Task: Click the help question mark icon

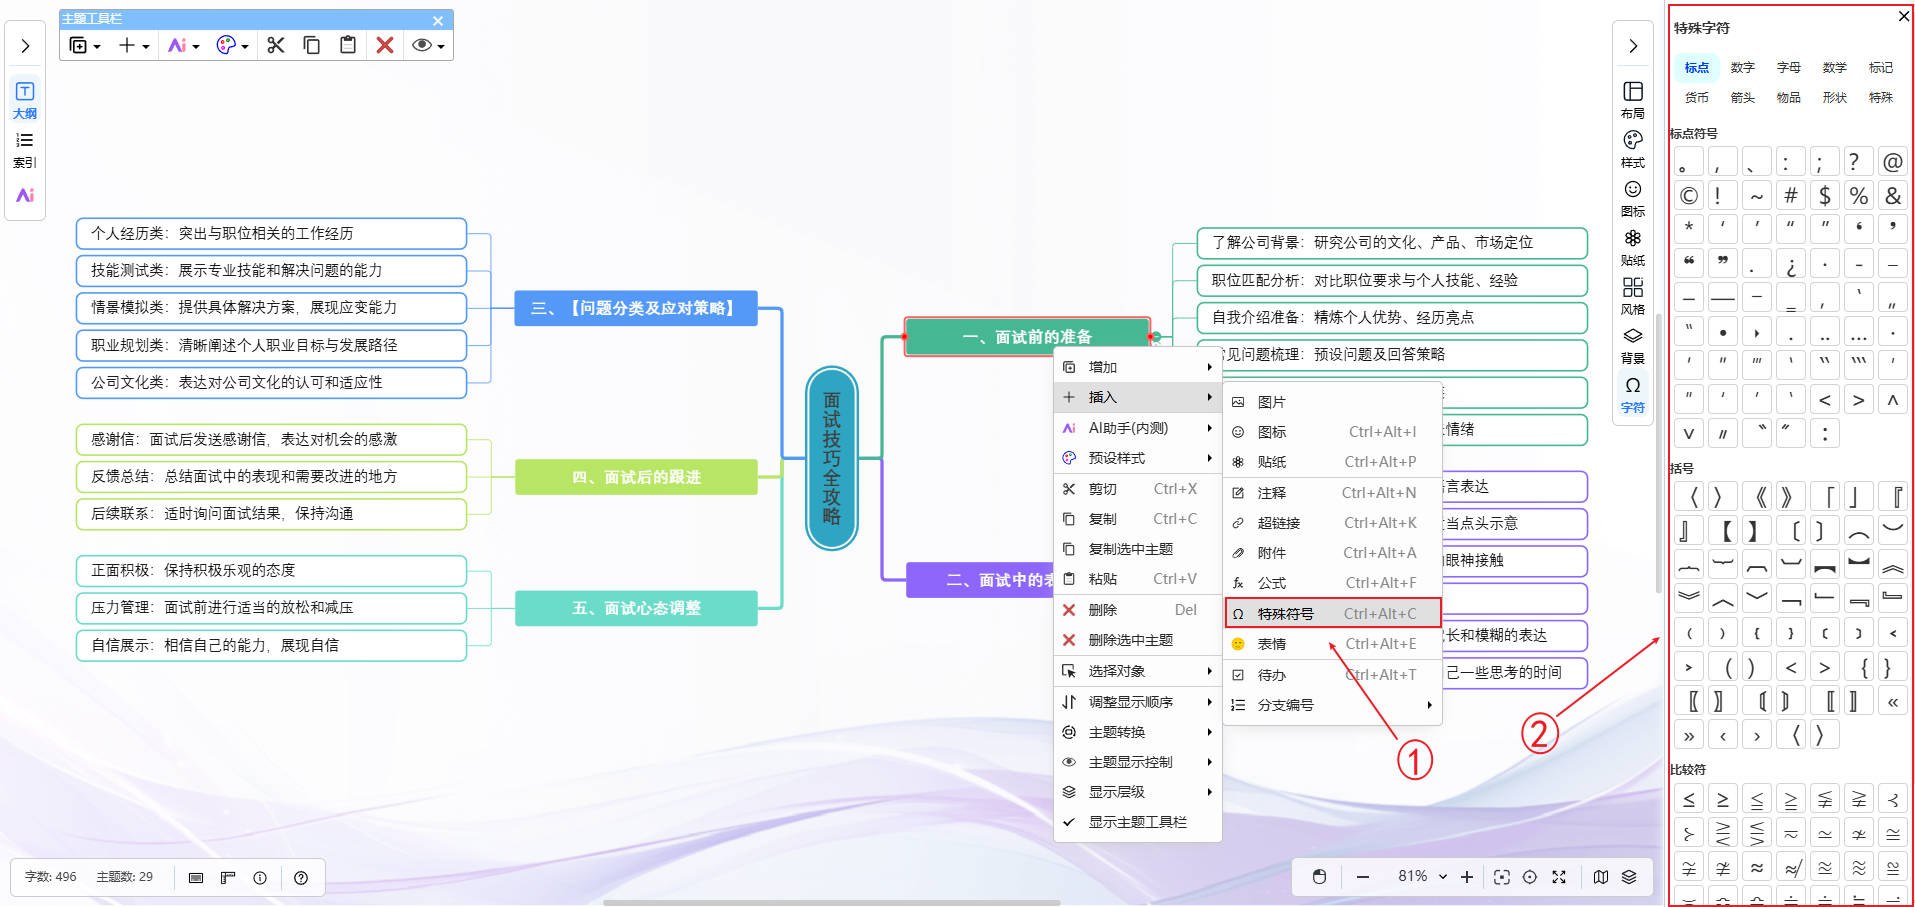Action: click(301, 878)
